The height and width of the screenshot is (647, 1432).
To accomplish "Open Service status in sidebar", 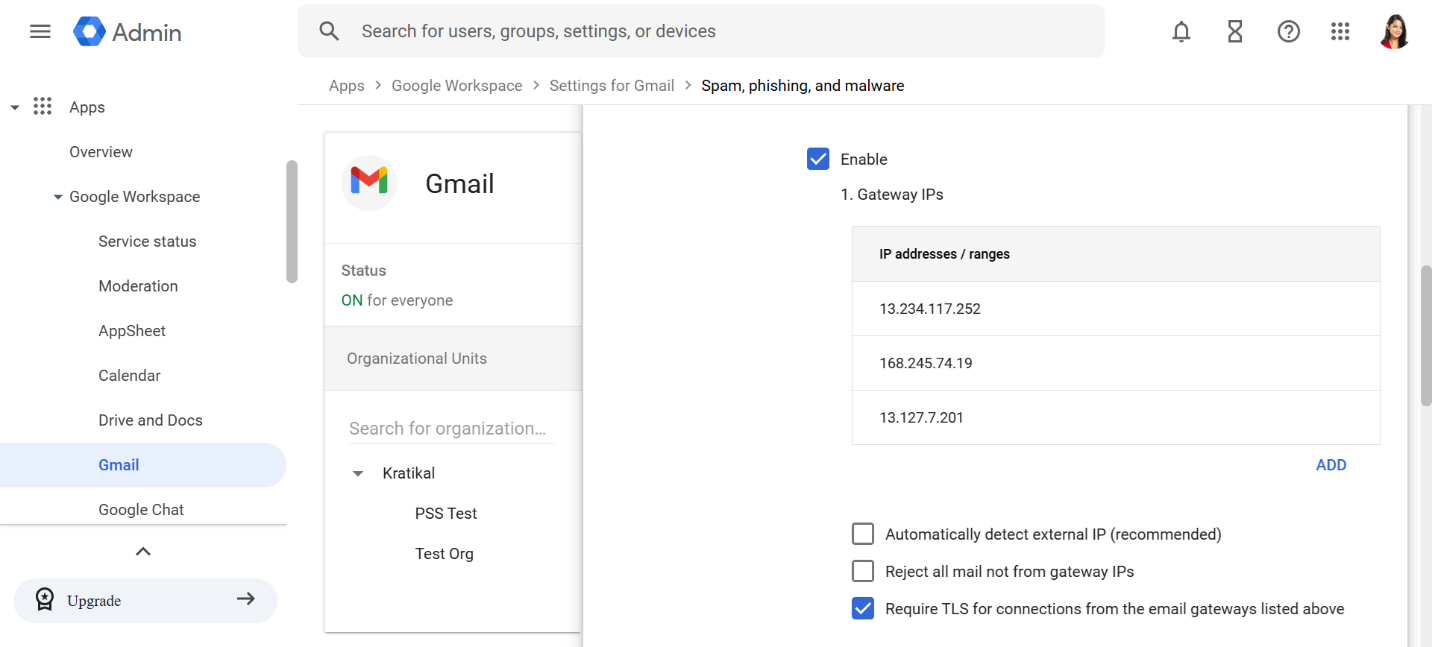I will pos(147,241).
